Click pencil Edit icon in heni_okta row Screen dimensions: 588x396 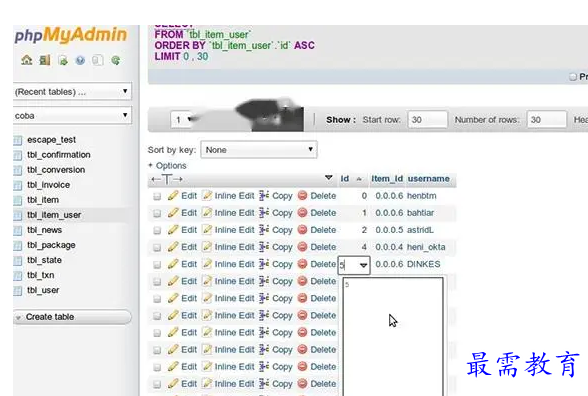(x=173, y=247)
